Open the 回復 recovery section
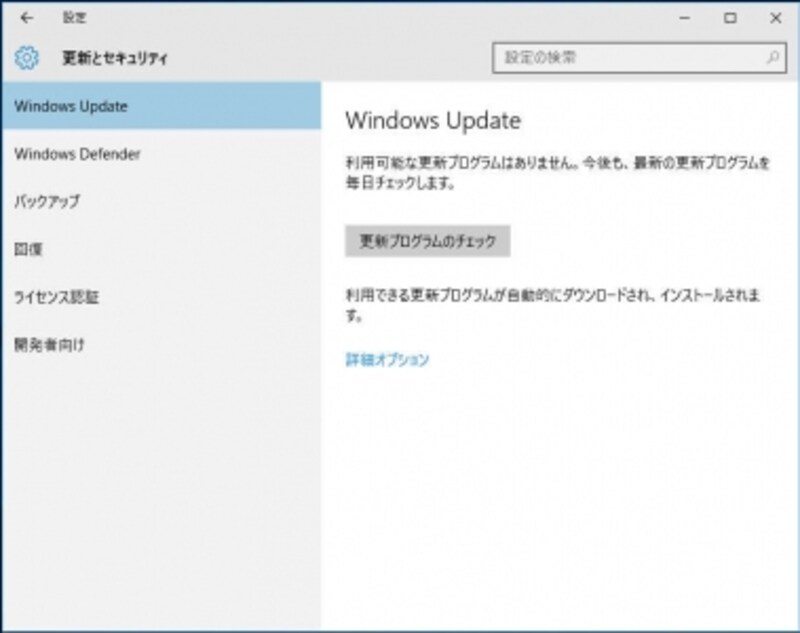The height and width of the screenshot is (633, 800). [162, 249]
